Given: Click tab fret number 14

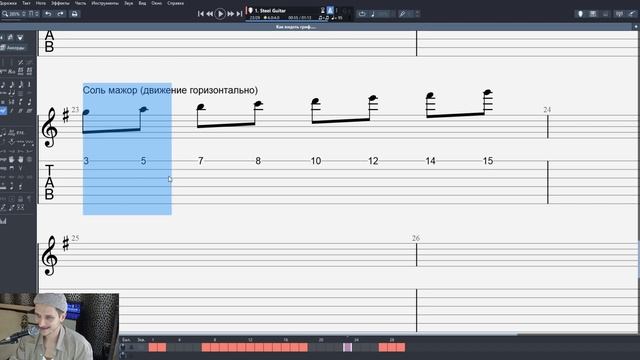Looking at the screenshot, I should click(x=430, y=161).
